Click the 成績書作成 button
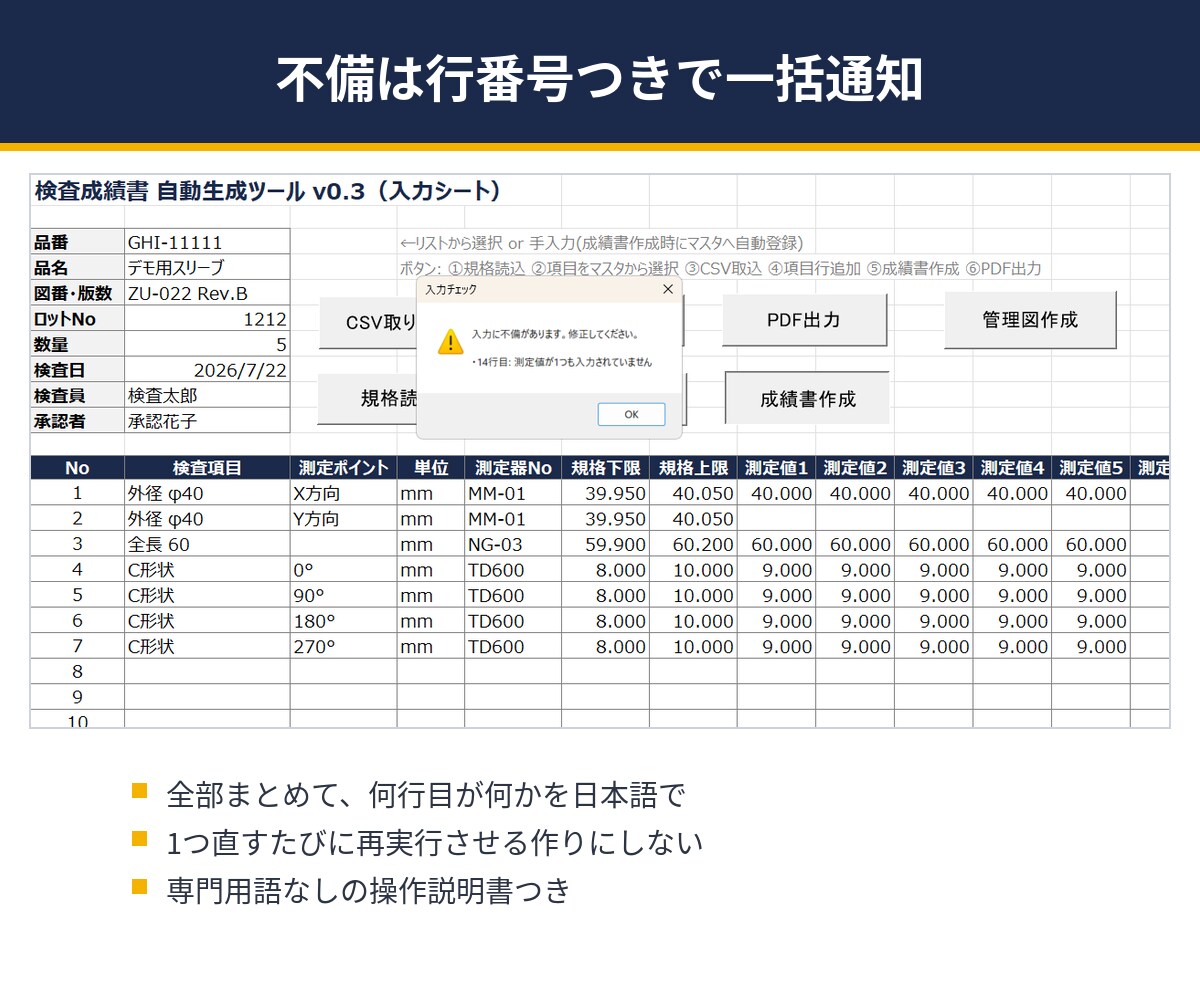Screen dimensions: 1200x1000 tap(807, 398)
